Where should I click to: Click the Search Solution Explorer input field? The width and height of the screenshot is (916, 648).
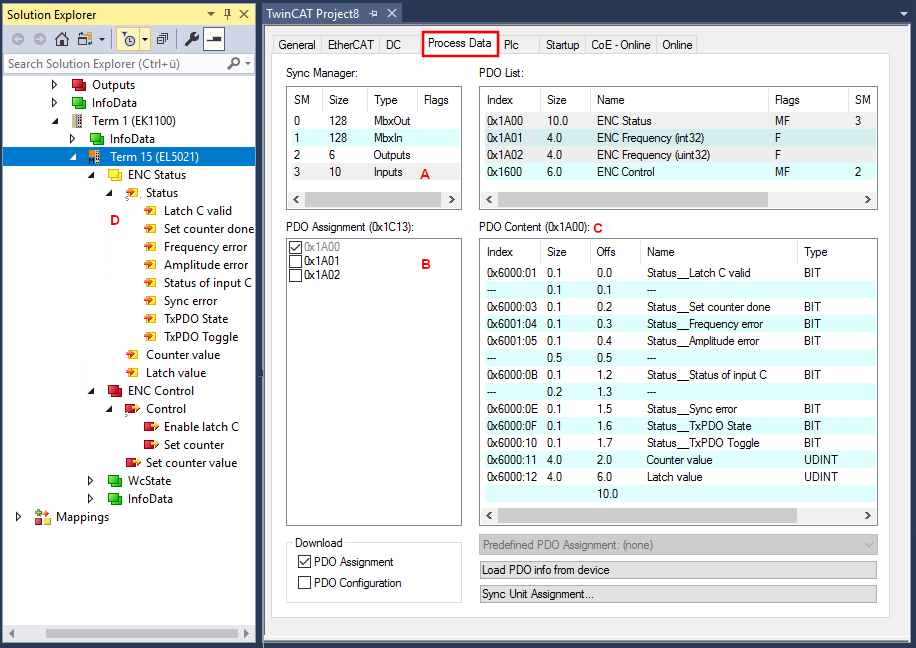coord(115,63)
